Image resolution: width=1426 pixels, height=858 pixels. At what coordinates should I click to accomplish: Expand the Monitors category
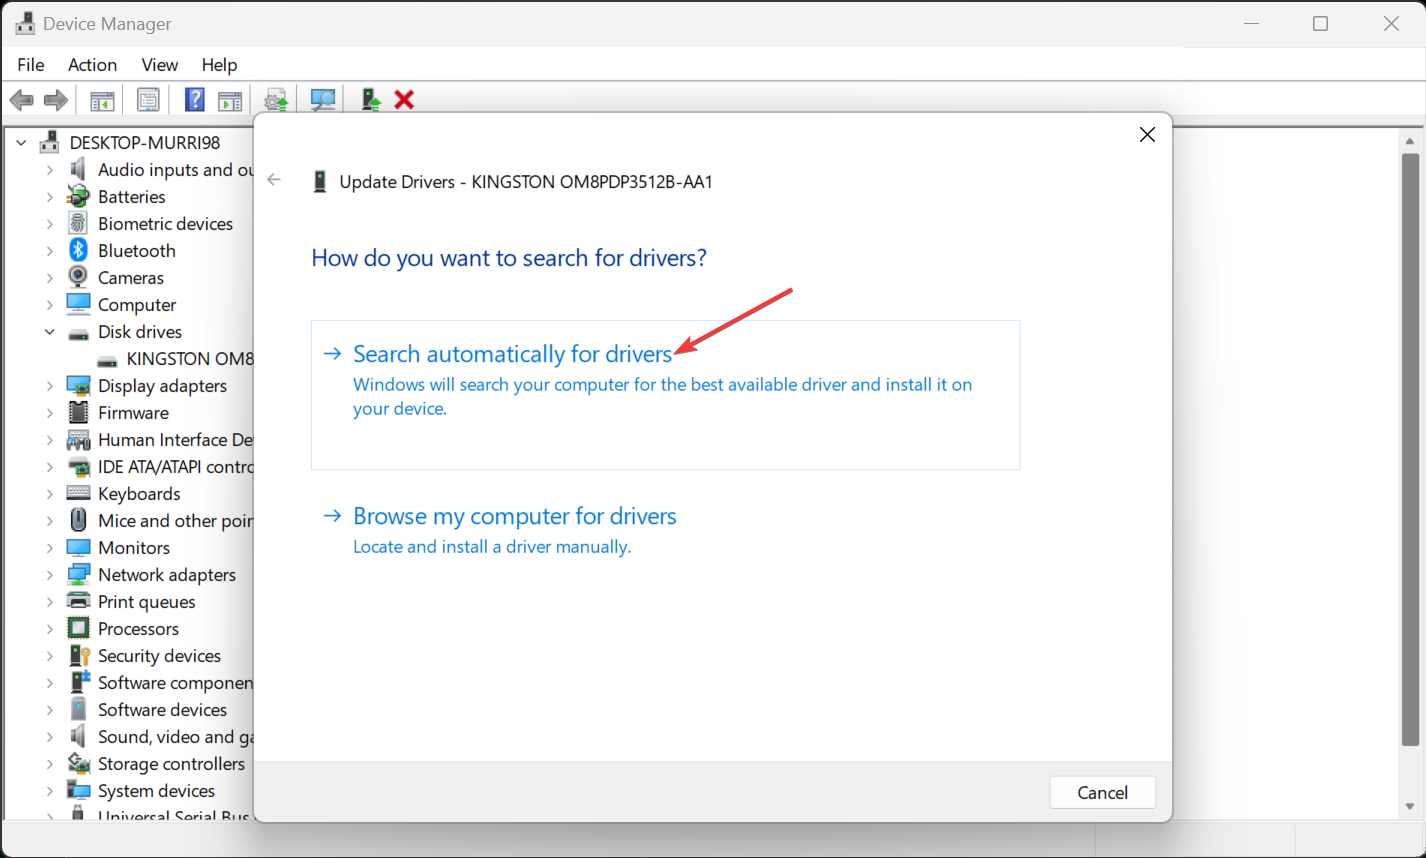click(49, 548)
